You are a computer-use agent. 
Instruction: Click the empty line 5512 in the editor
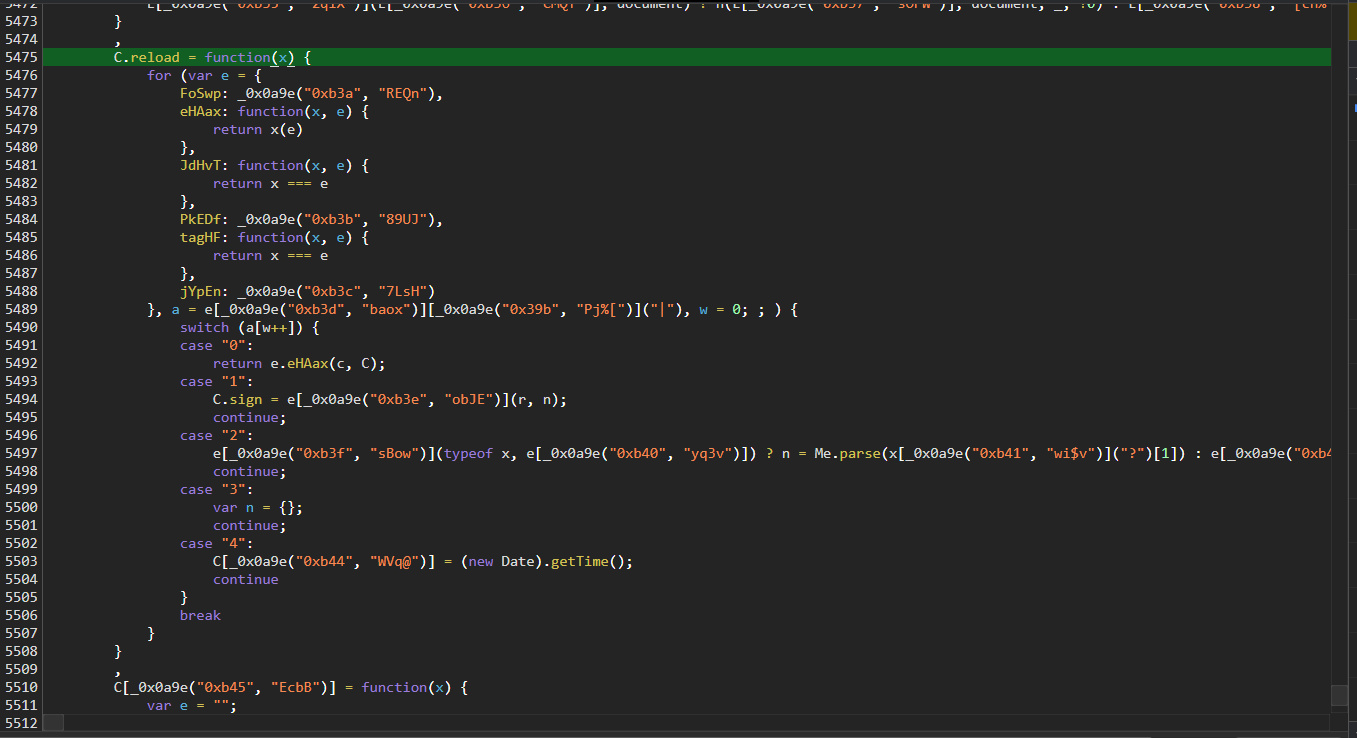click(x=687, y=723)
